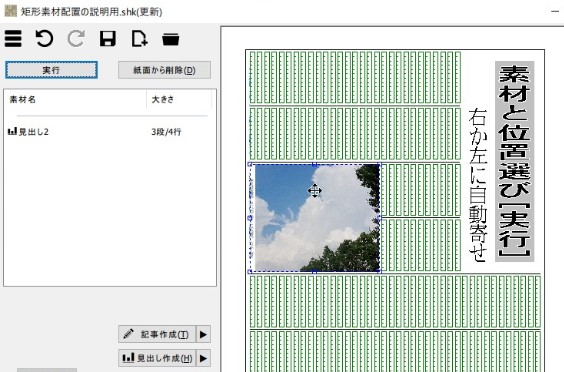Click 見出し作成(H) button

click(x=157, y=358)
